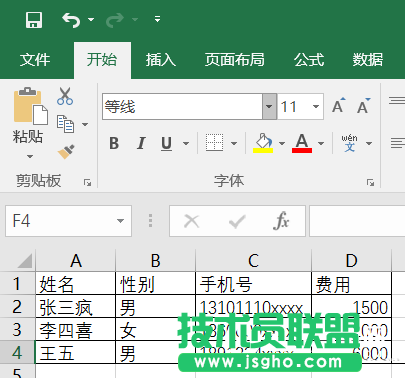
Task: Decrease font size with the smaller A
Action: pyautogui.click(x=363, y=106)
